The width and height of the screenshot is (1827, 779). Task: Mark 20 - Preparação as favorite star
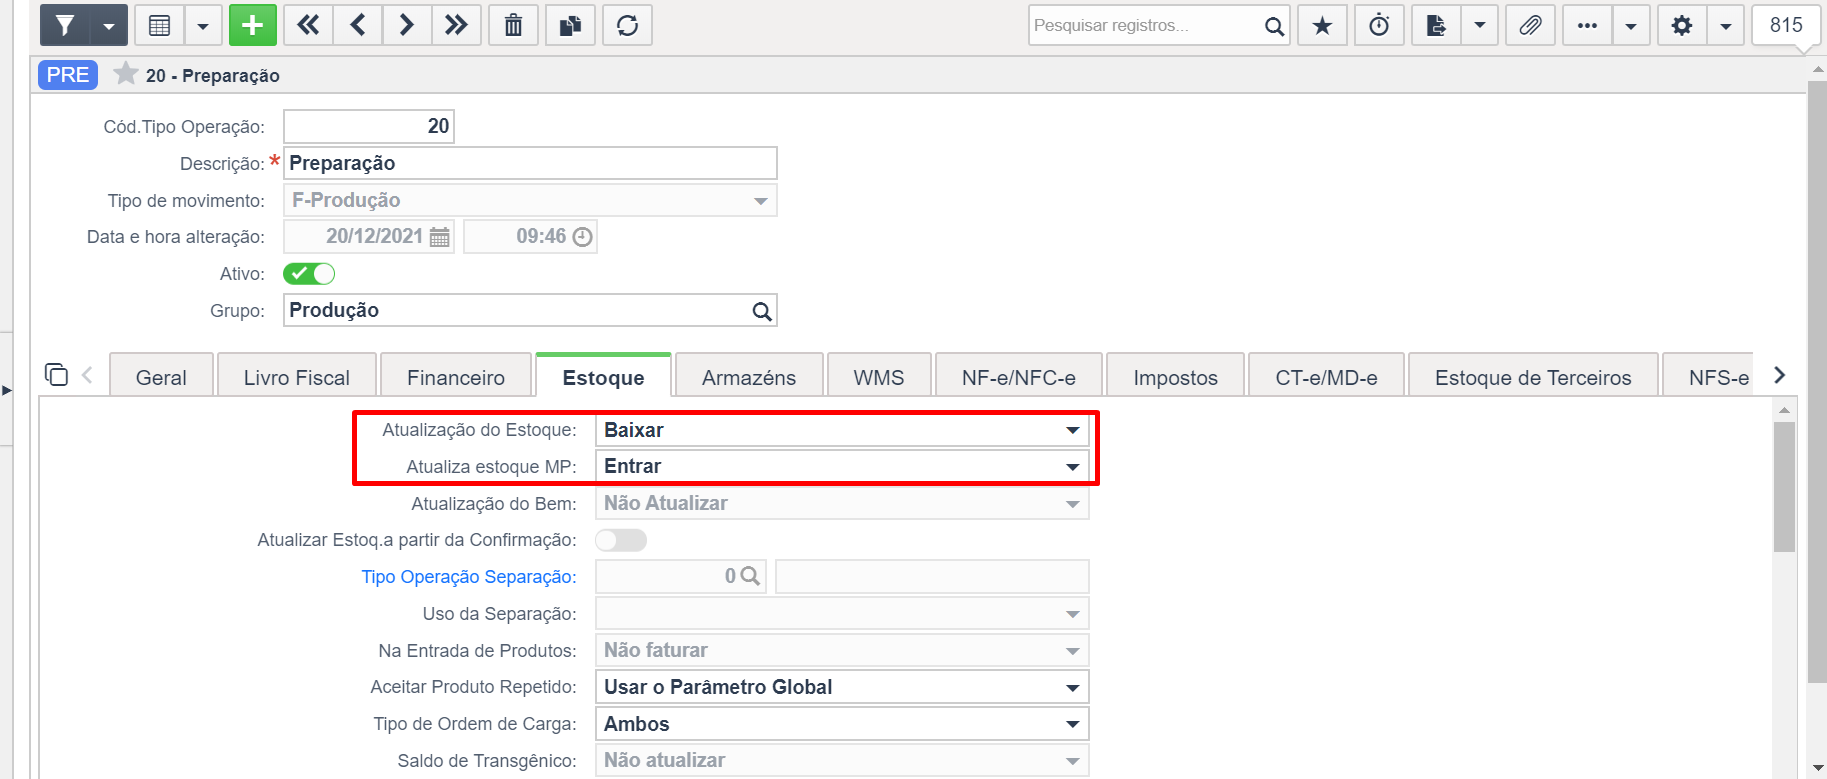click(x=125, y=74)
